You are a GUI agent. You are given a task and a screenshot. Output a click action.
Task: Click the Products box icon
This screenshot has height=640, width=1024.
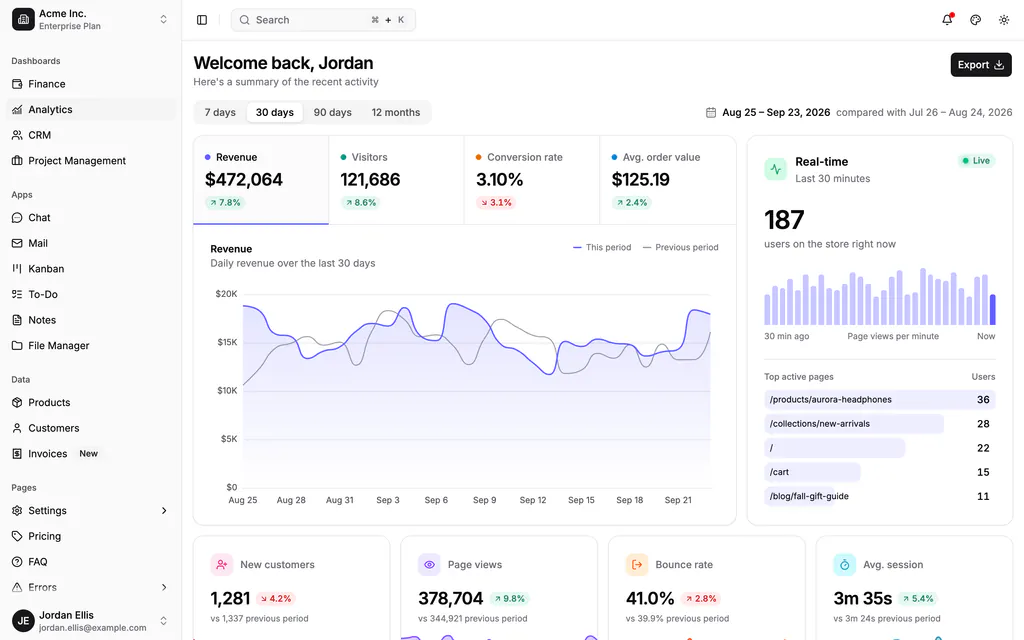point(17,402)
